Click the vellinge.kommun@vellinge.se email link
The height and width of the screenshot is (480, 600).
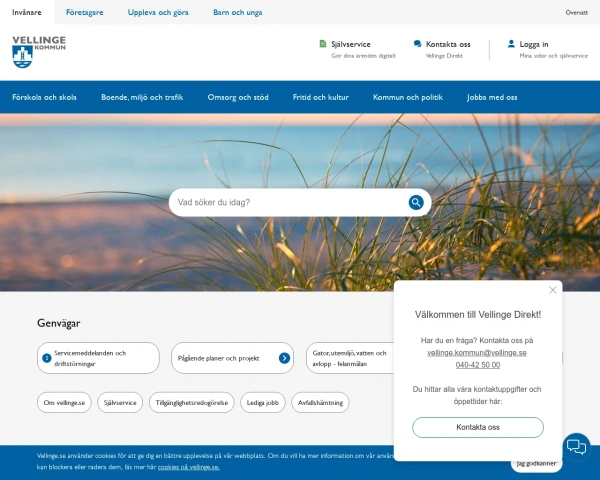pos(477,353)
